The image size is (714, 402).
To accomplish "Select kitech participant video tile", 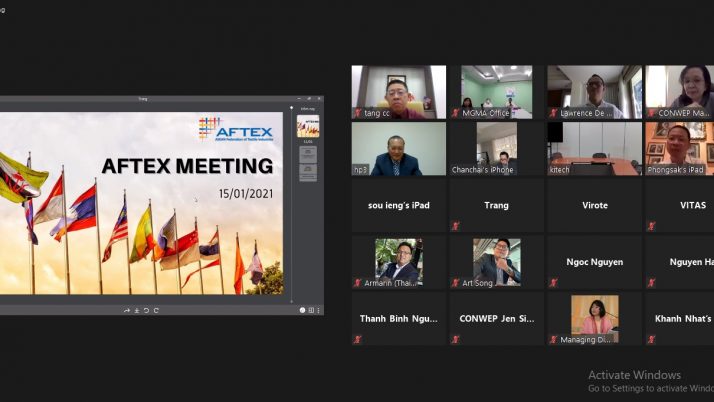I will (595, 148).
